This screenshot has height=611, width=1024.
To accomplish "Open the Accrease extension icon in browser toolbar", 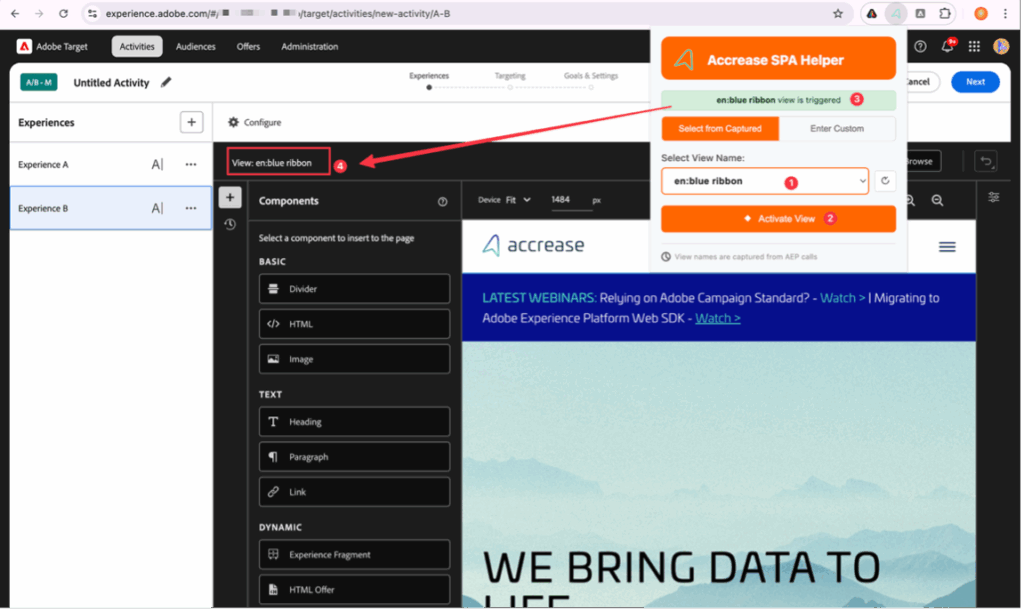I will (x=896, y=13).
